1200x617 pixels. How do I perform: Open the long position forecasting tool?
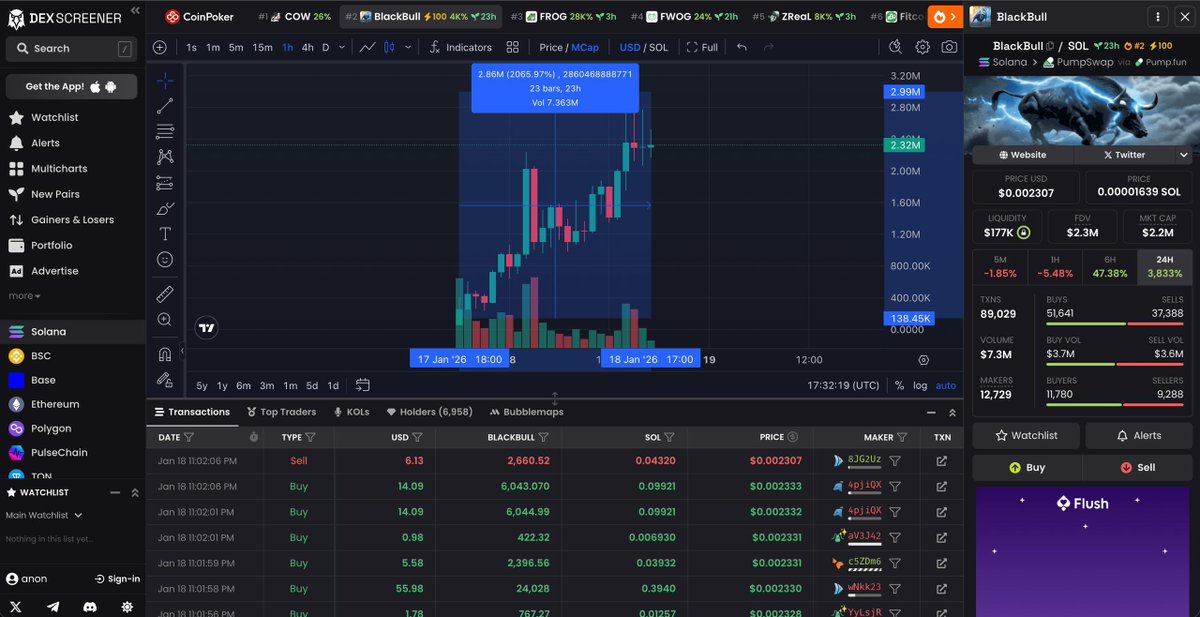pyautogui.click(x=165, y=183)
